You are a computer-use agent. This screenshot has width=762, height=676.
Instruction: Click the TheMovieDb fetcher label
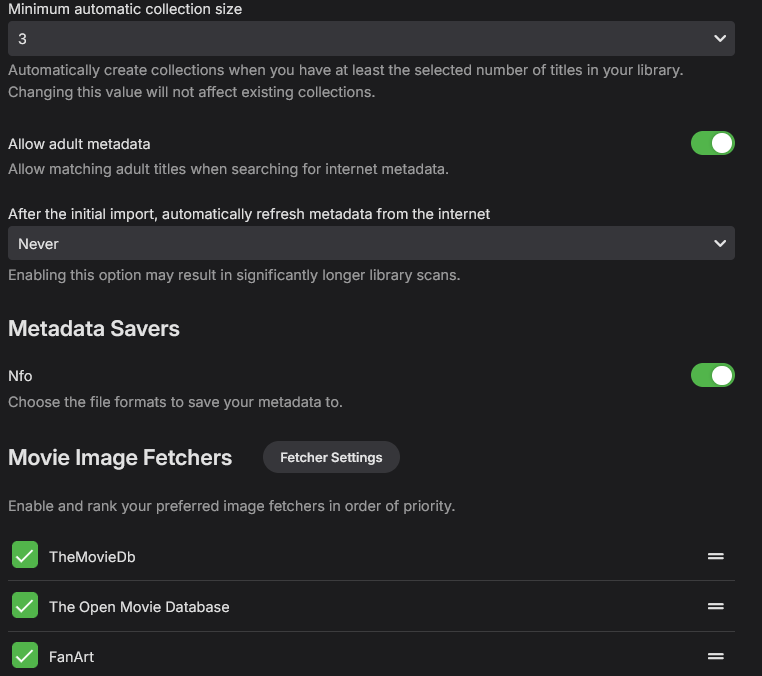[92, 557]
